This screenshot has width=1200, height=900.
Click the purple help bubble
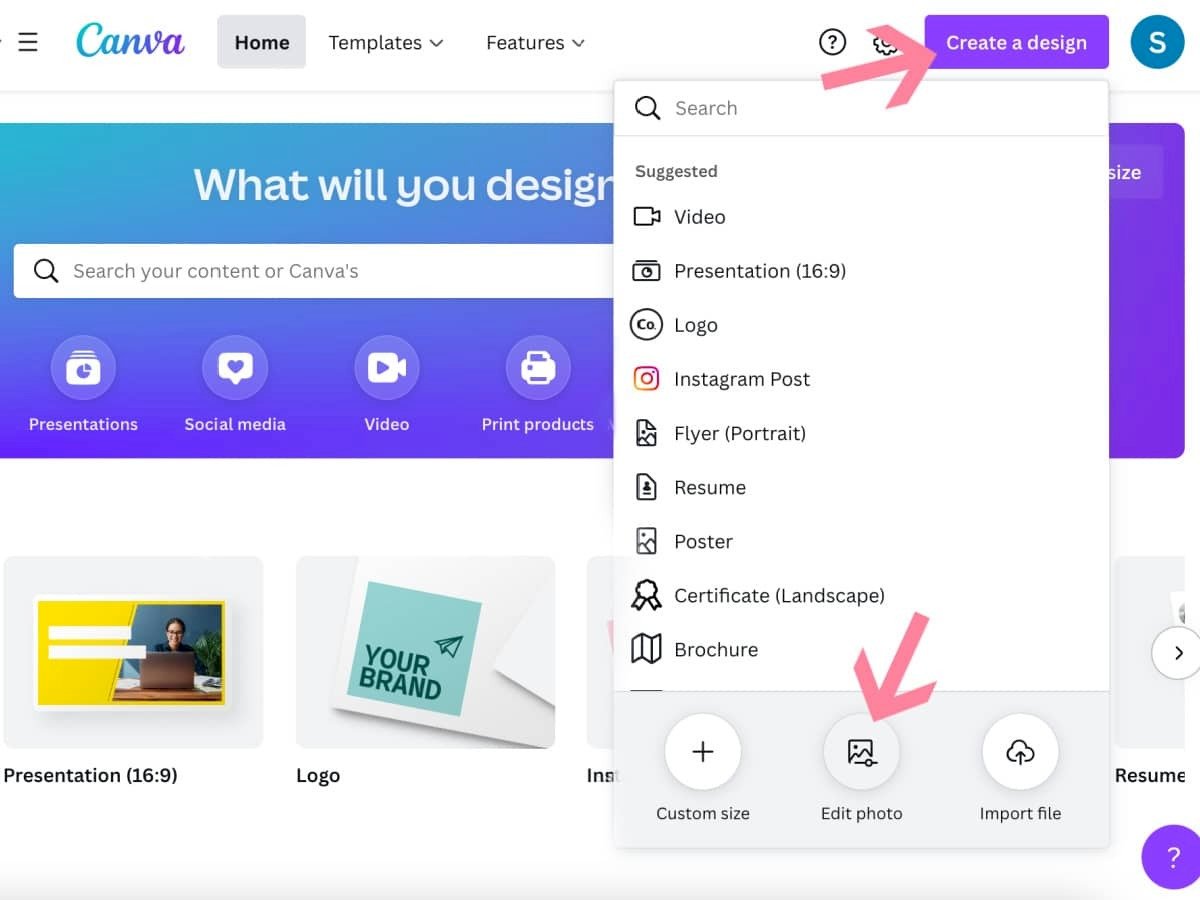pyautogui.click(x=1171, y=857)
